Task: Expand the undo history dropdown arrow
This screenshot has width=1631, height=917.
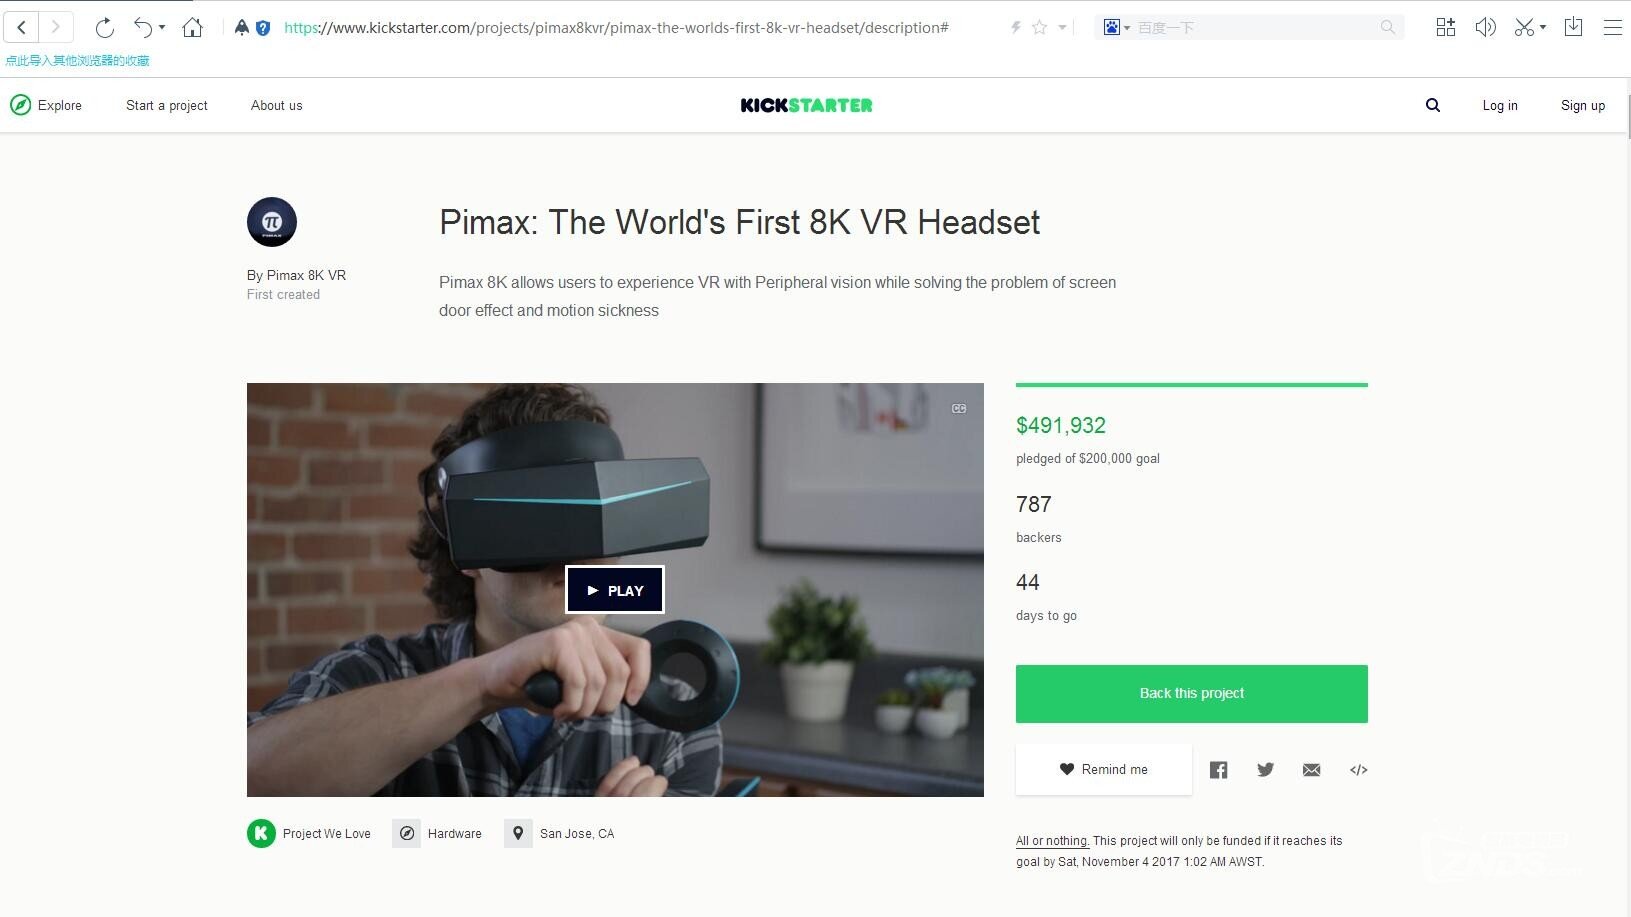Action: pyautogui.click(x=162, y=28)
